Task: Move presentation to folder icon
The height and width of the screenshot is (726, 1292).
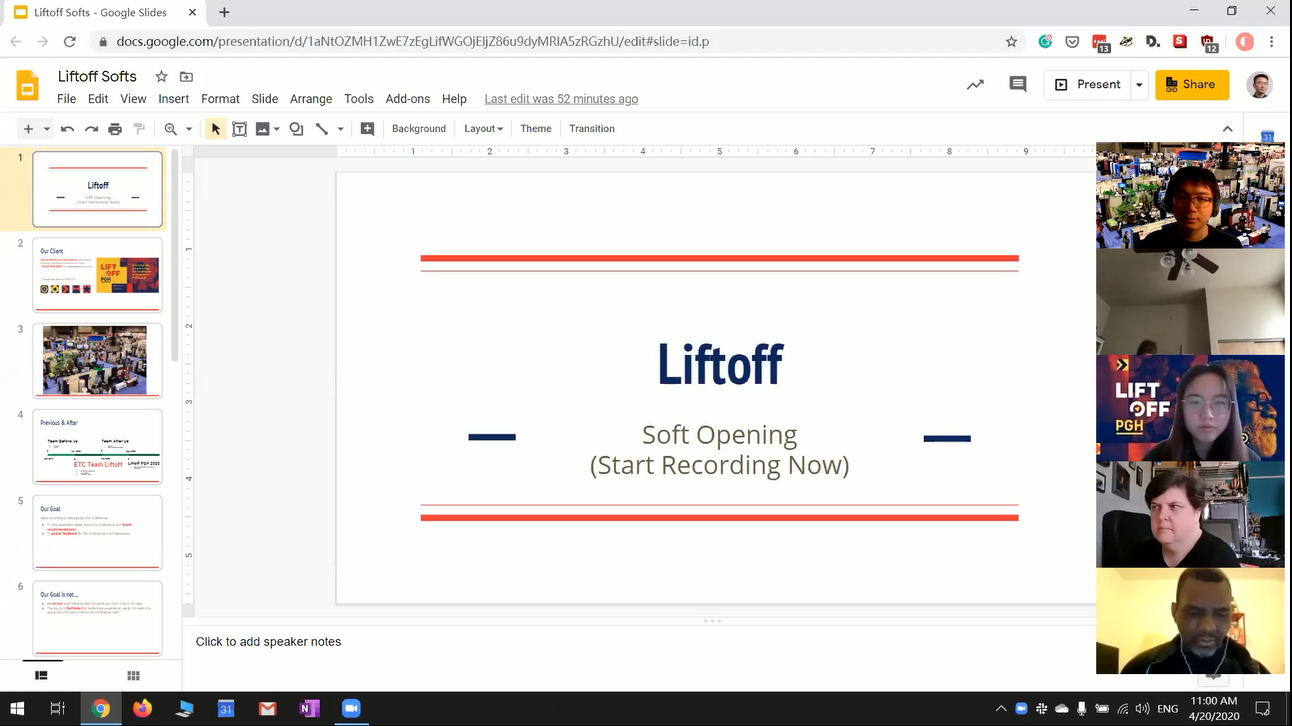Action: [x=186, y=77]
